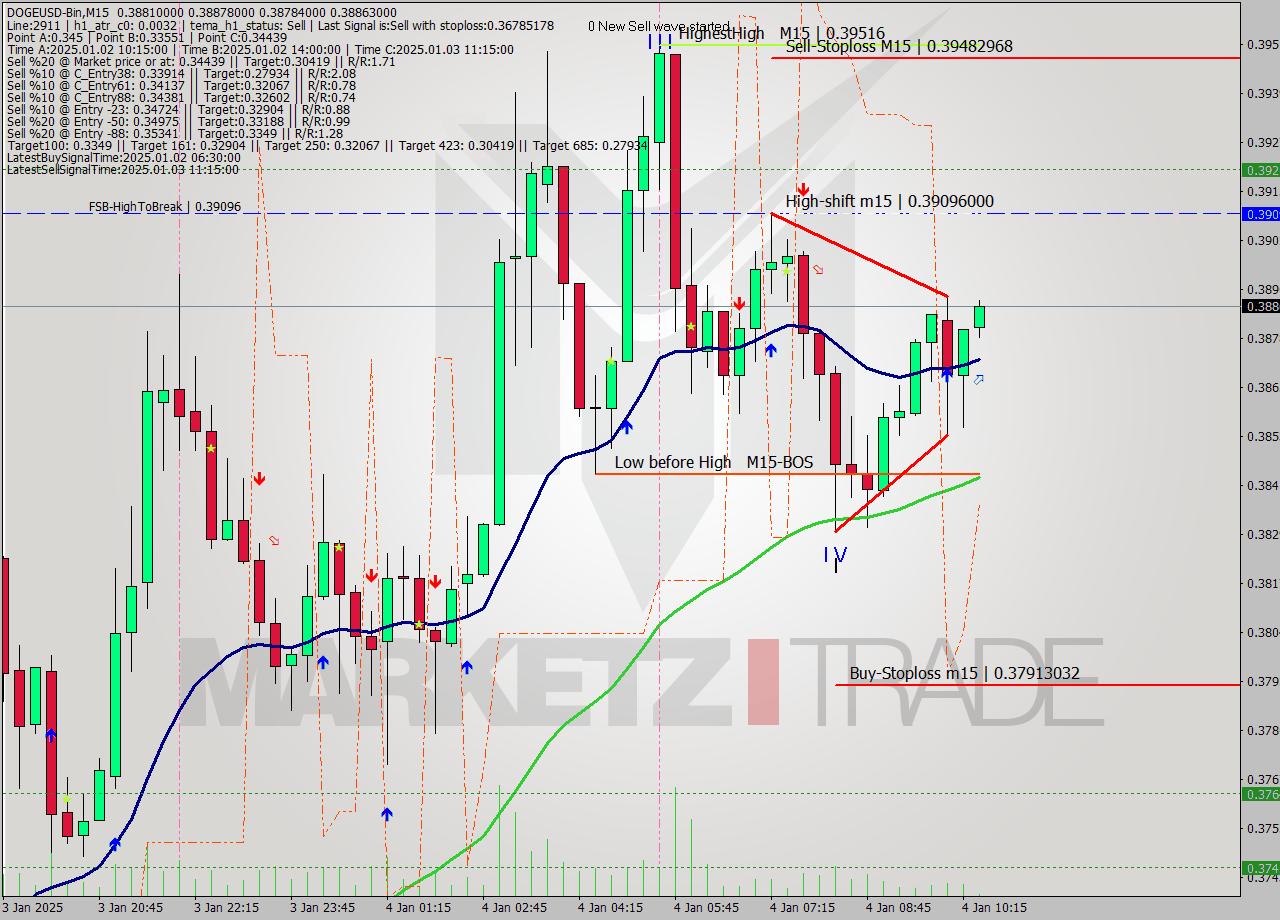Select the 'High-shift m15 | 0.39096000' label

pyautogui.click(x=889, y=201)
